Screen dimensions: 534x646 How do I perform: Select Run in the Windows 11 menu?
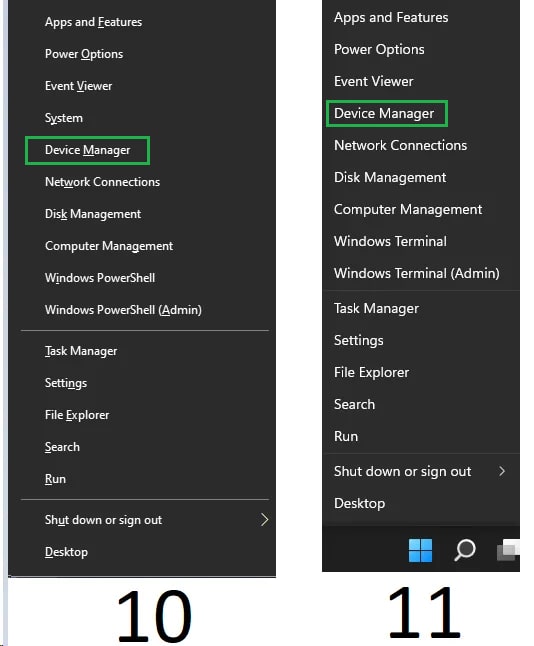346,436
